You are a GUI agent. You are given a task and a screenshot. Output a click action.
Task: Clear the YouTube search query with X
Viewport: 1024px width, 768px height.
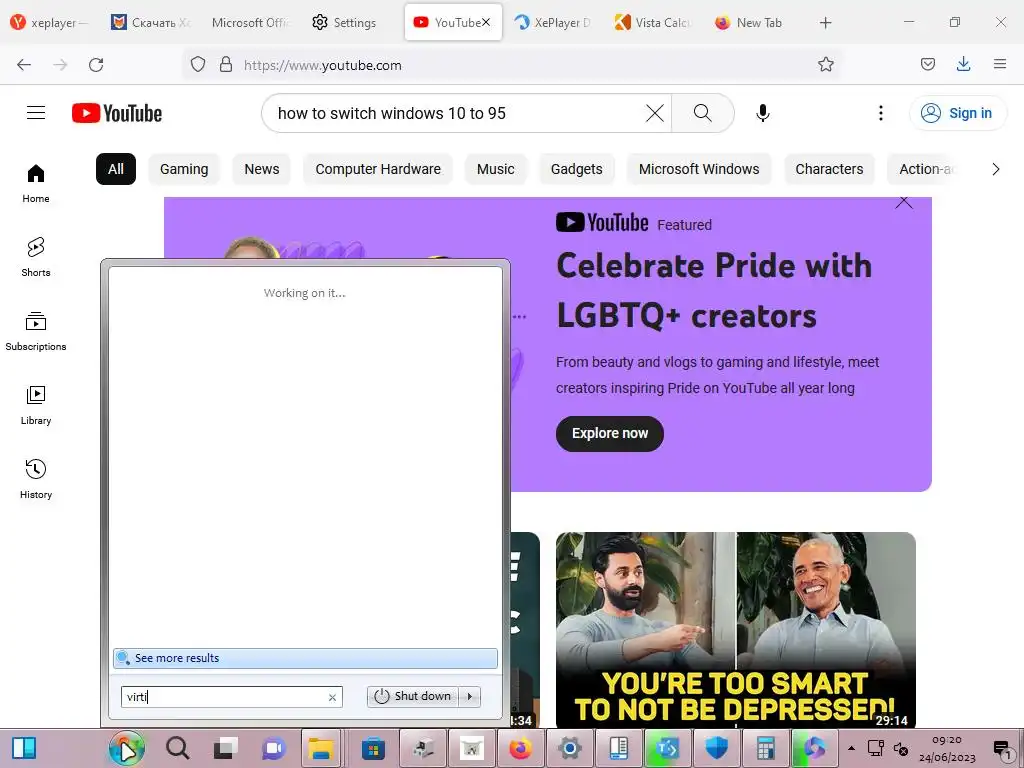(654, 113)
